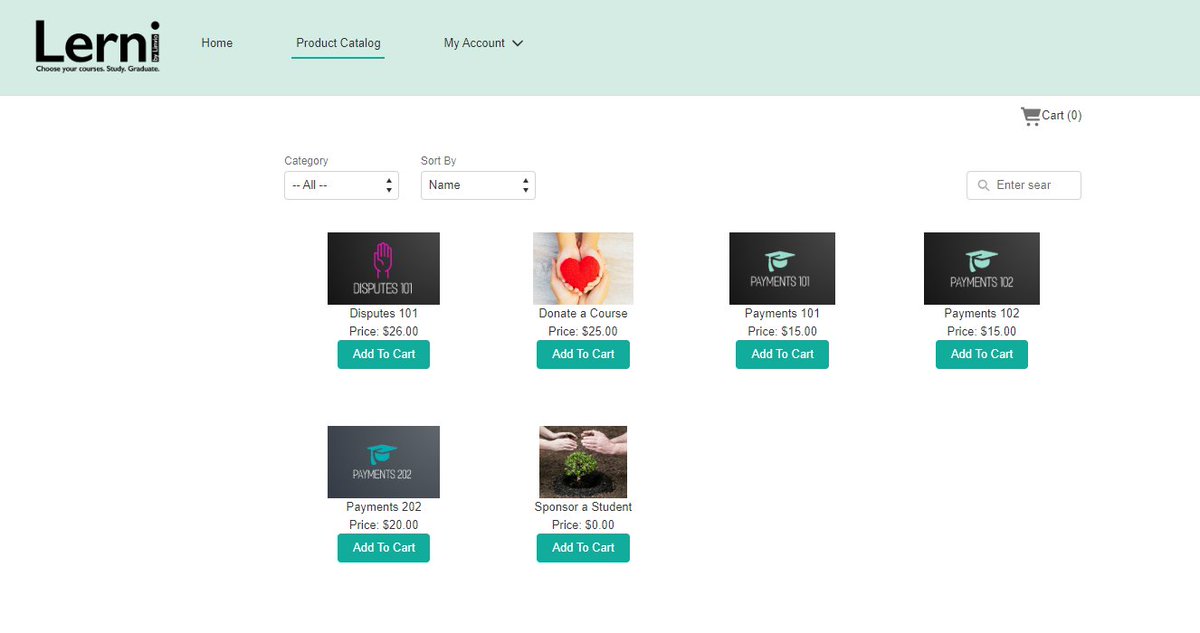This screenshot has width=1200, height=633.
Task: Click the Payments 202 thumbnail
Action: [383, 461]
